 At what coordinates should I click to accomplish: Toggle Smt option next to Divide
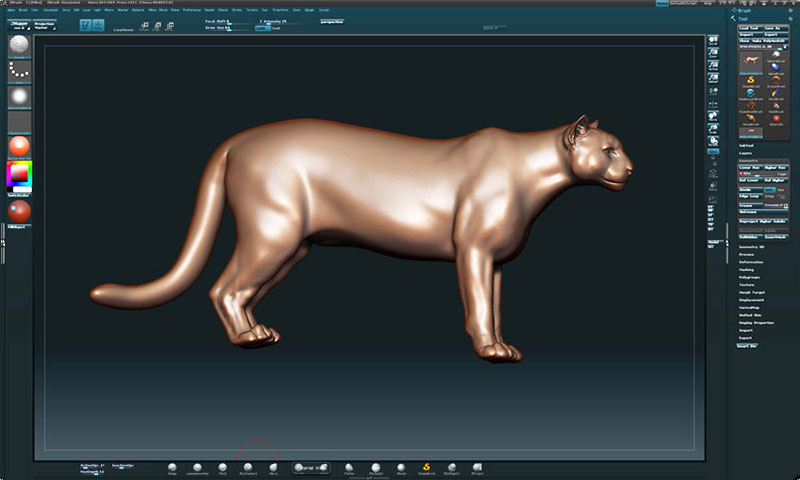pyautogui.click(x=769, y=190)
